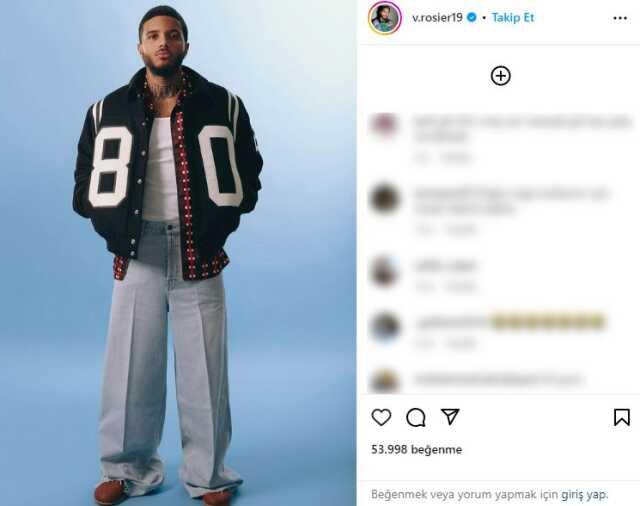Screen dimensions: 640x506
Task: Click the second blurred commenter avatar
Action: point(384,199)
